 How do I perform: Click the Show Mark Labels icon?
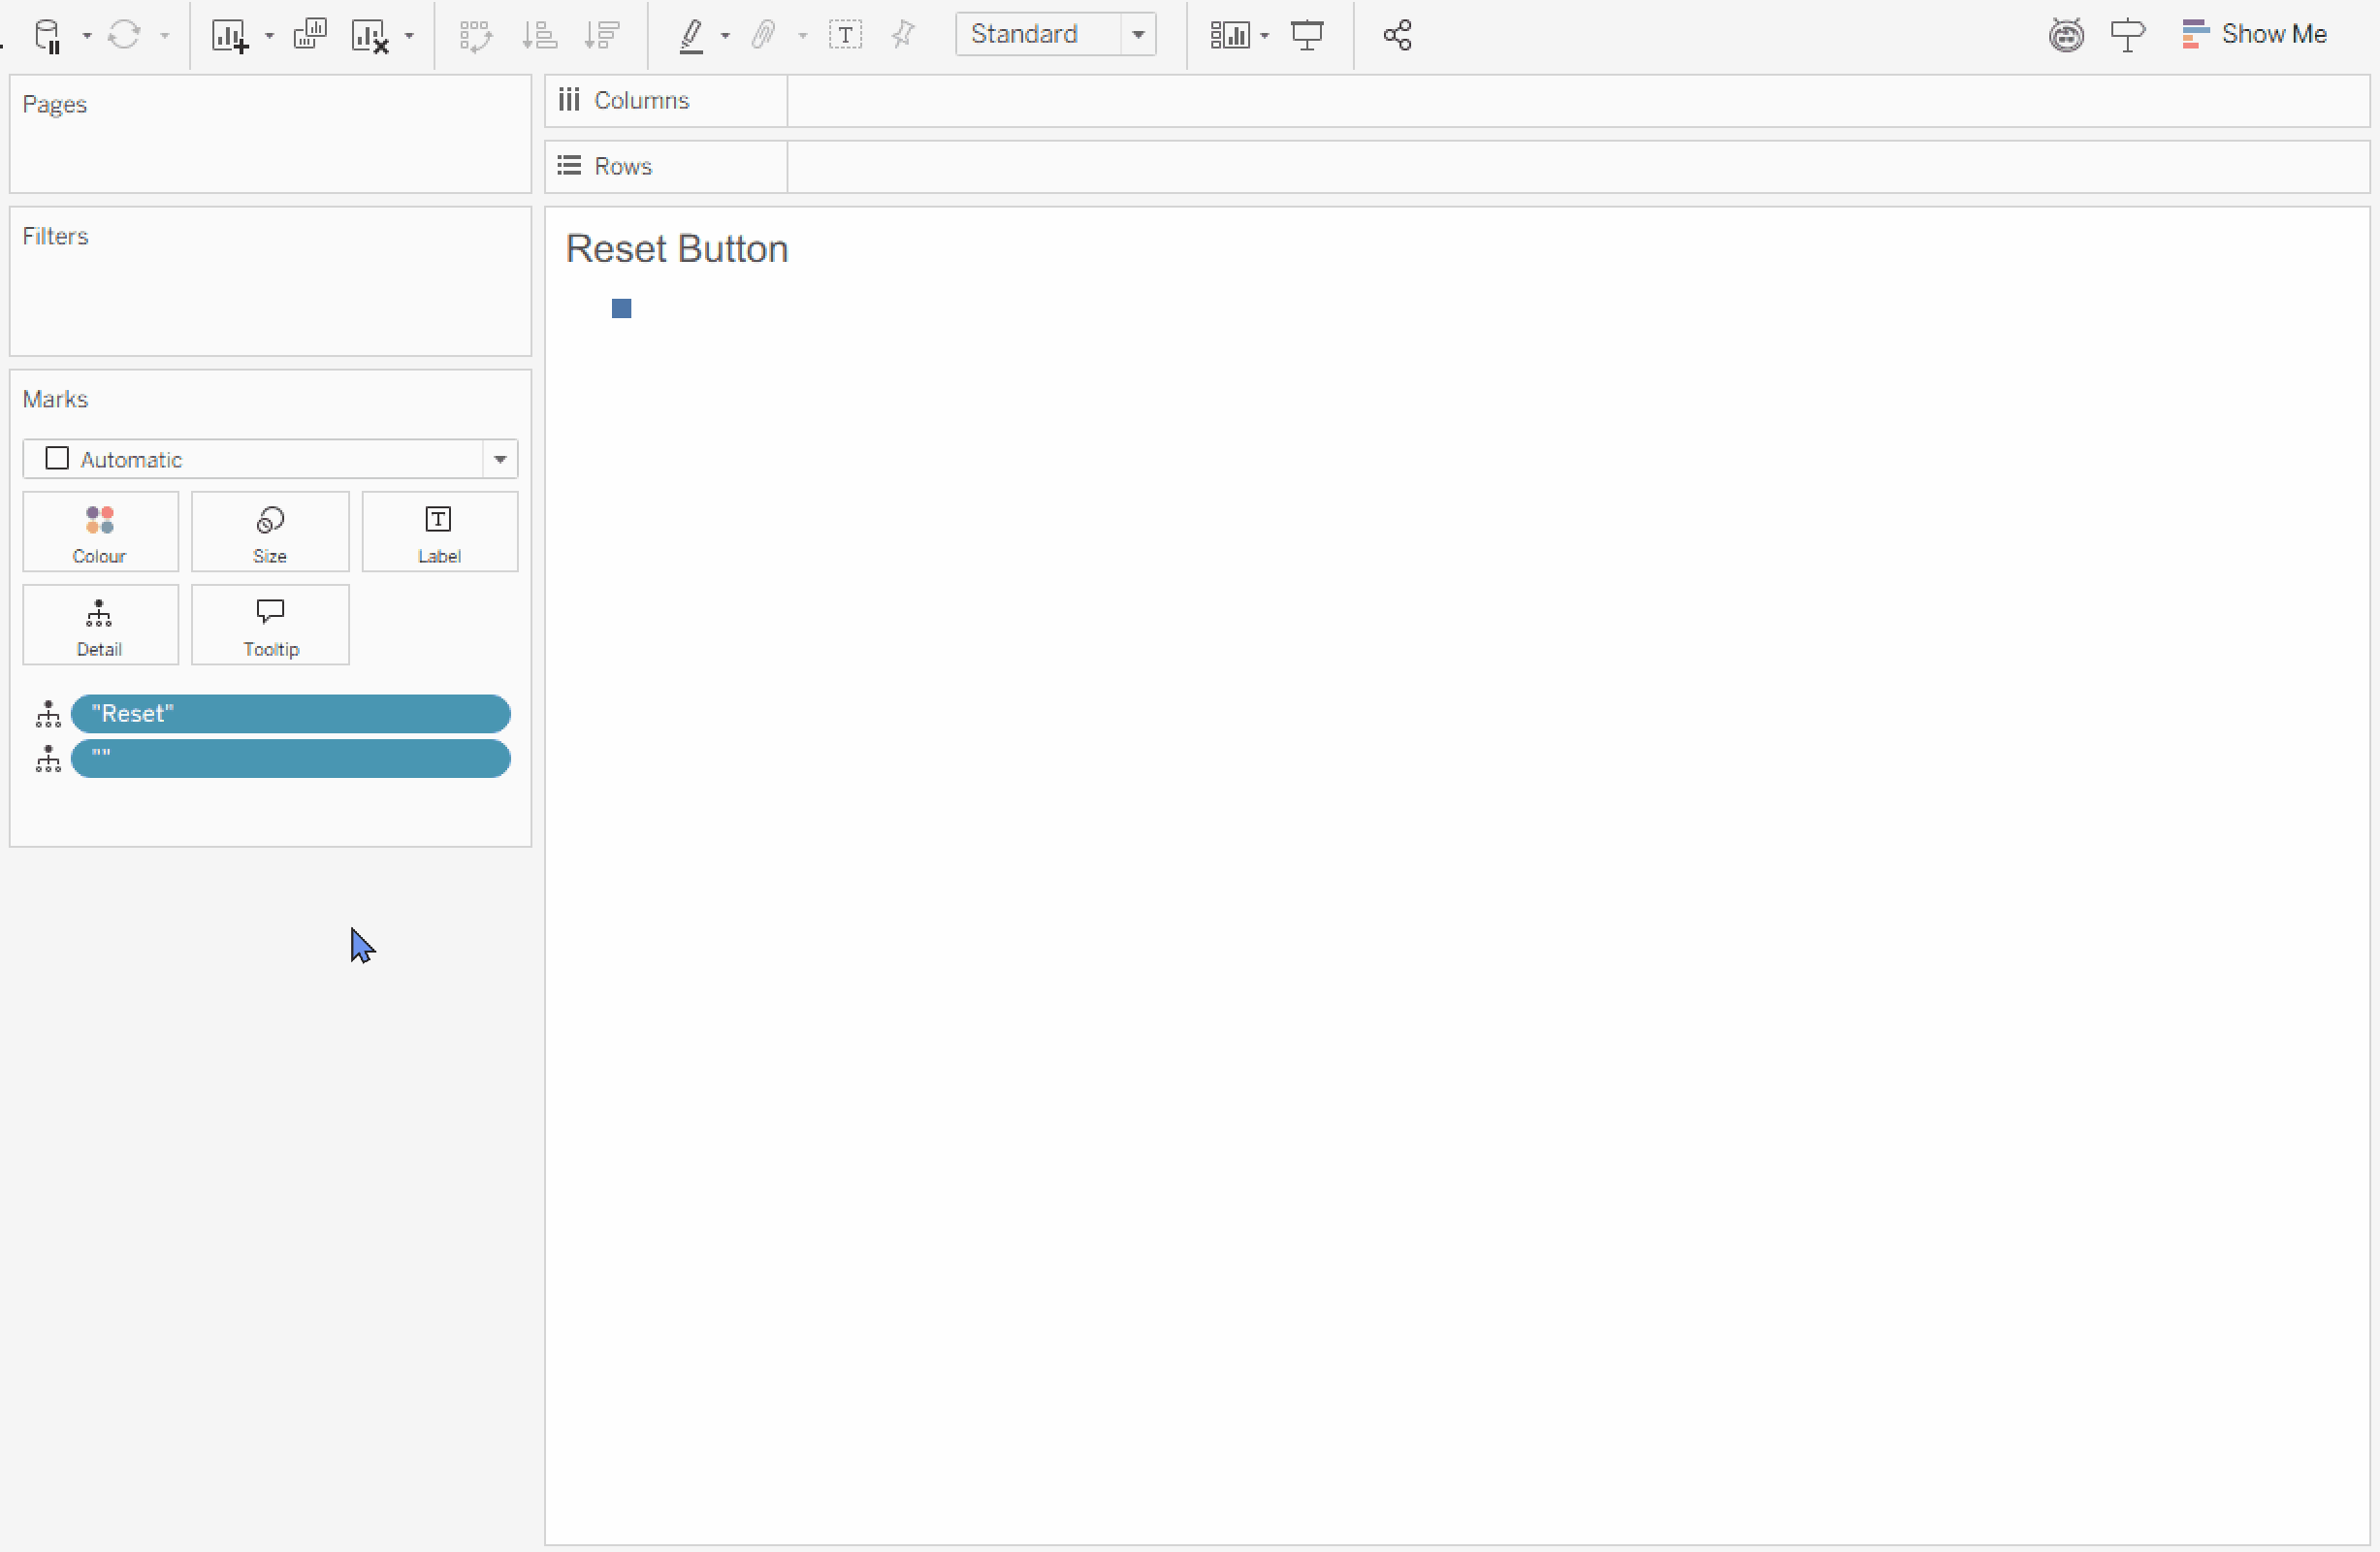[x=846, y=36]
